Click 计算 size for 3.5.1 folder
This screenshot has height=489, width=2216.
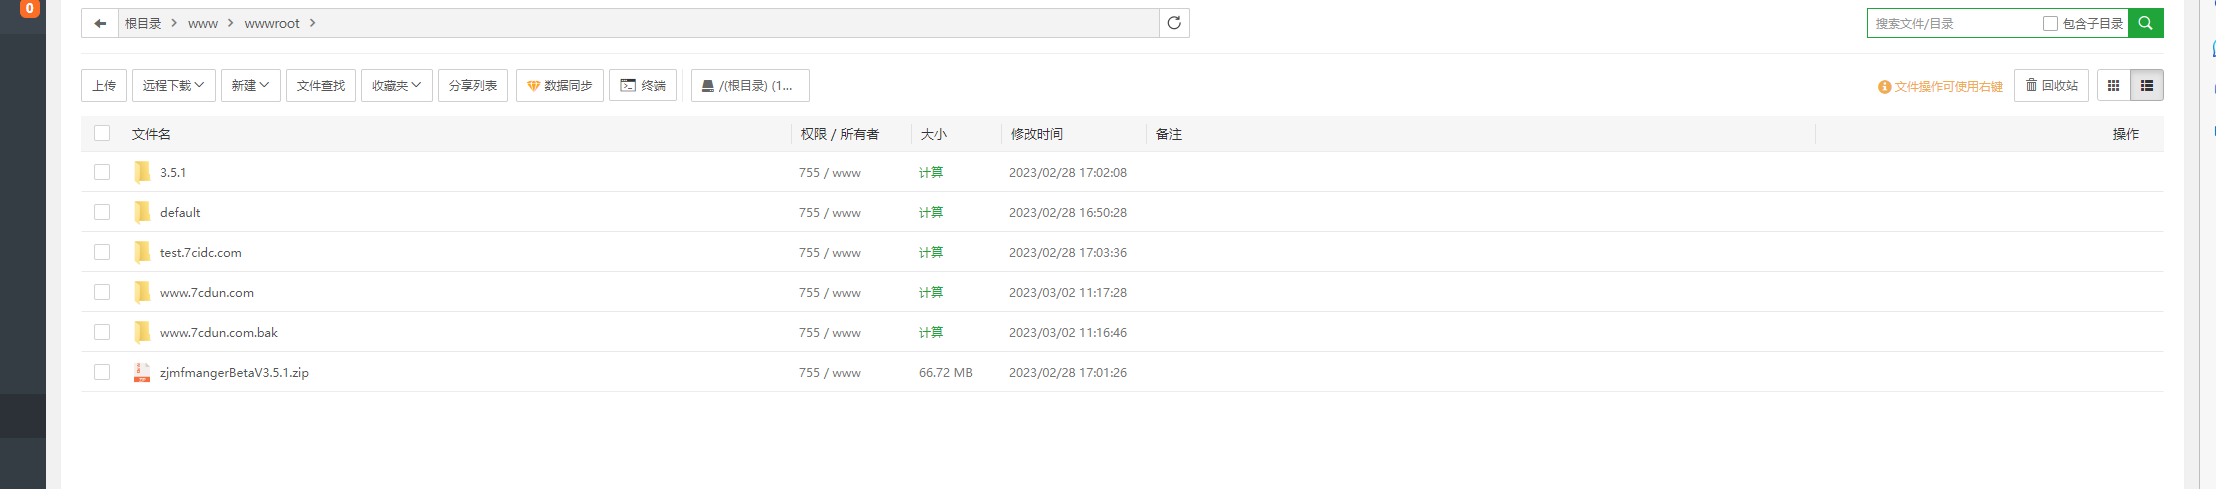pyautogui.click(x=931, y=172)
